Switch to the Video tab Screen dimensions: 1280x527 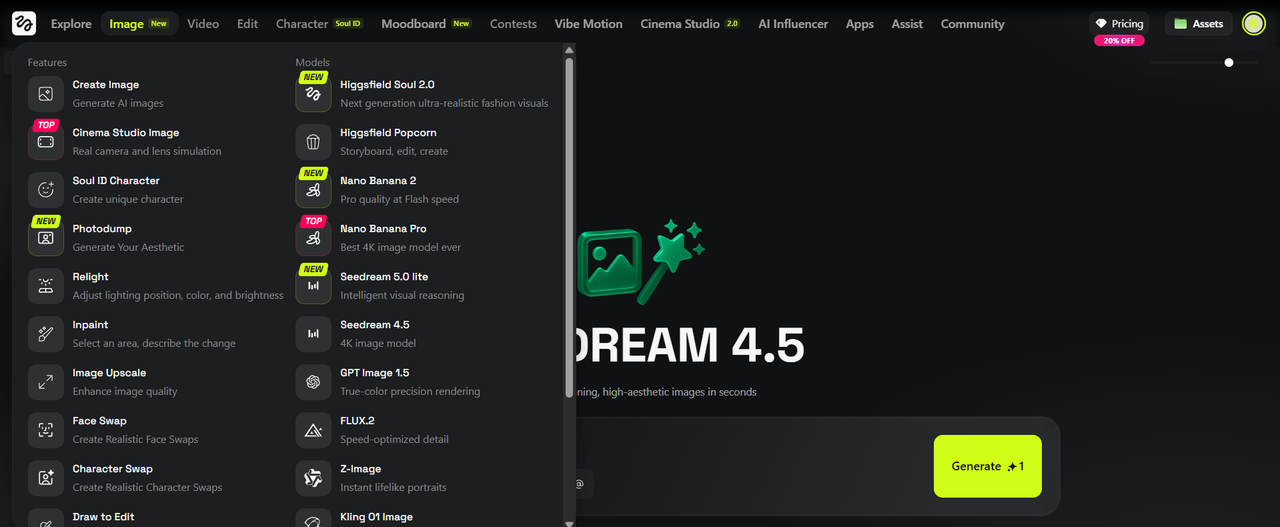click(203, 24)
